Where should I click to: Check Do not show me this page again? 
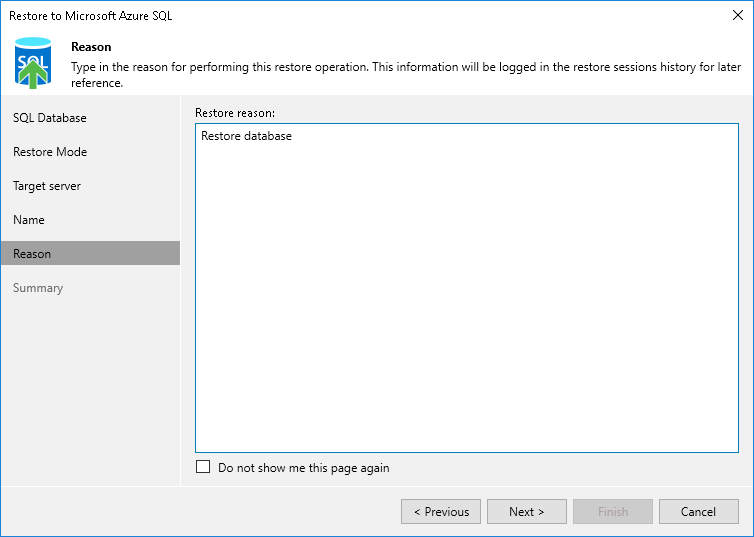(x=203, y=467)
